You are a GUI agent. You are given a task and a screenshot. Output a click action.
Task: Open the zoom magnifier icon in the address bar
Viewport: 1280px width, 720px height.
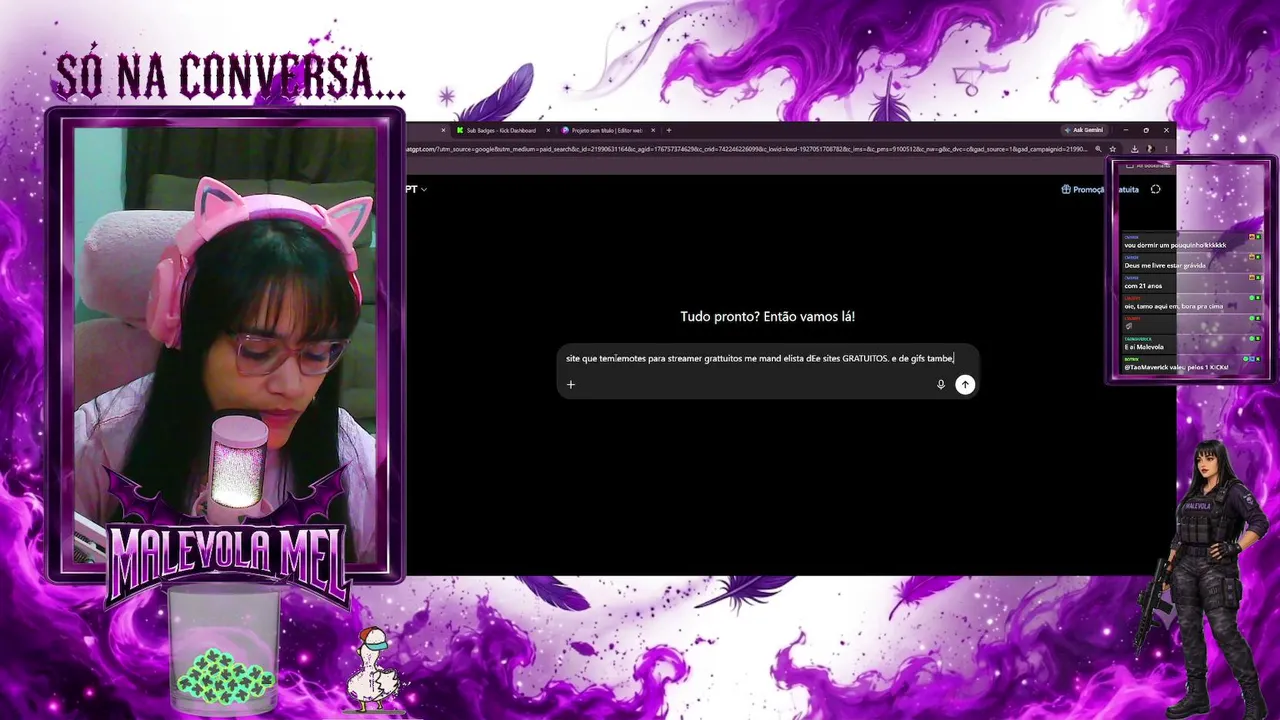1098,149
